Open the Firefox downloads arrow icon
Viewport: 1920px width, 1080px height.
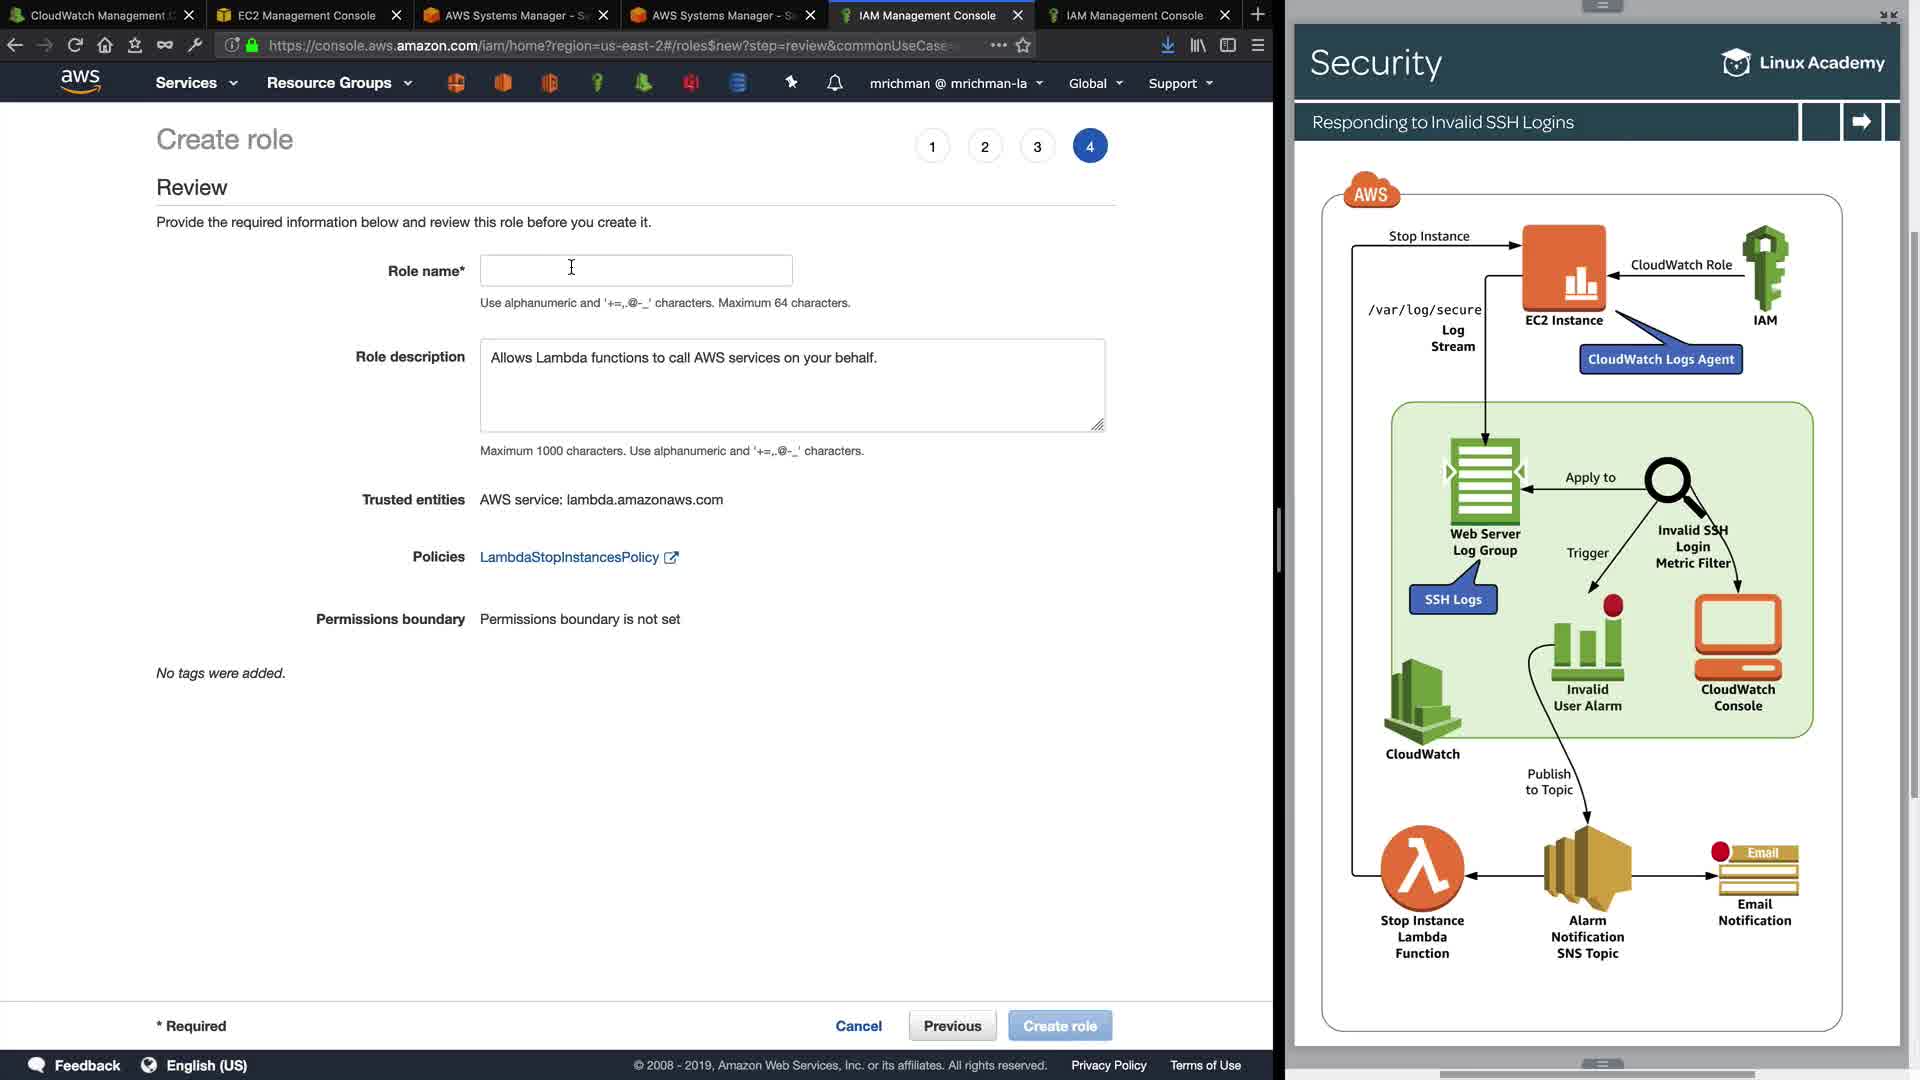coord(1167,45)
